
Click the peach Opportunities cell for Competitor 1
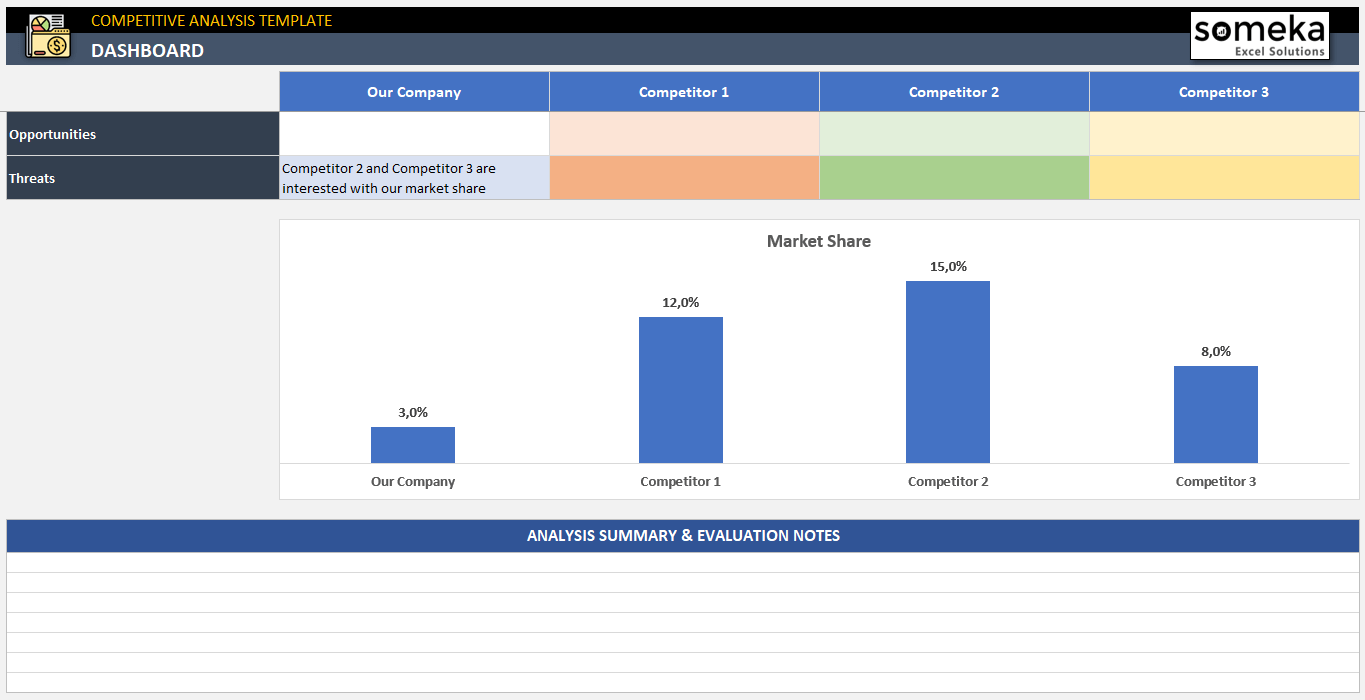683,133
